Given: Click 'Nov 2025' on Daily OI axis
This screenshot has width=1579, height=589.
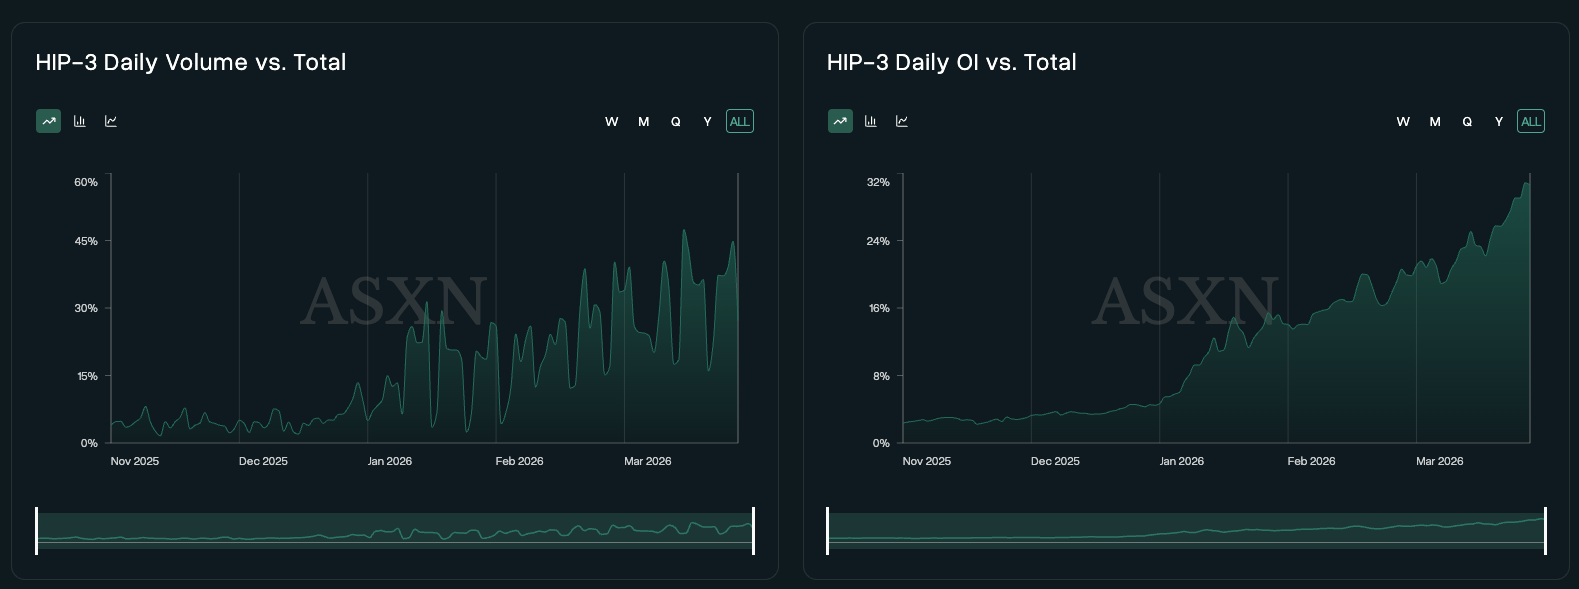Looking at the screenshot, I should point(927,461).
